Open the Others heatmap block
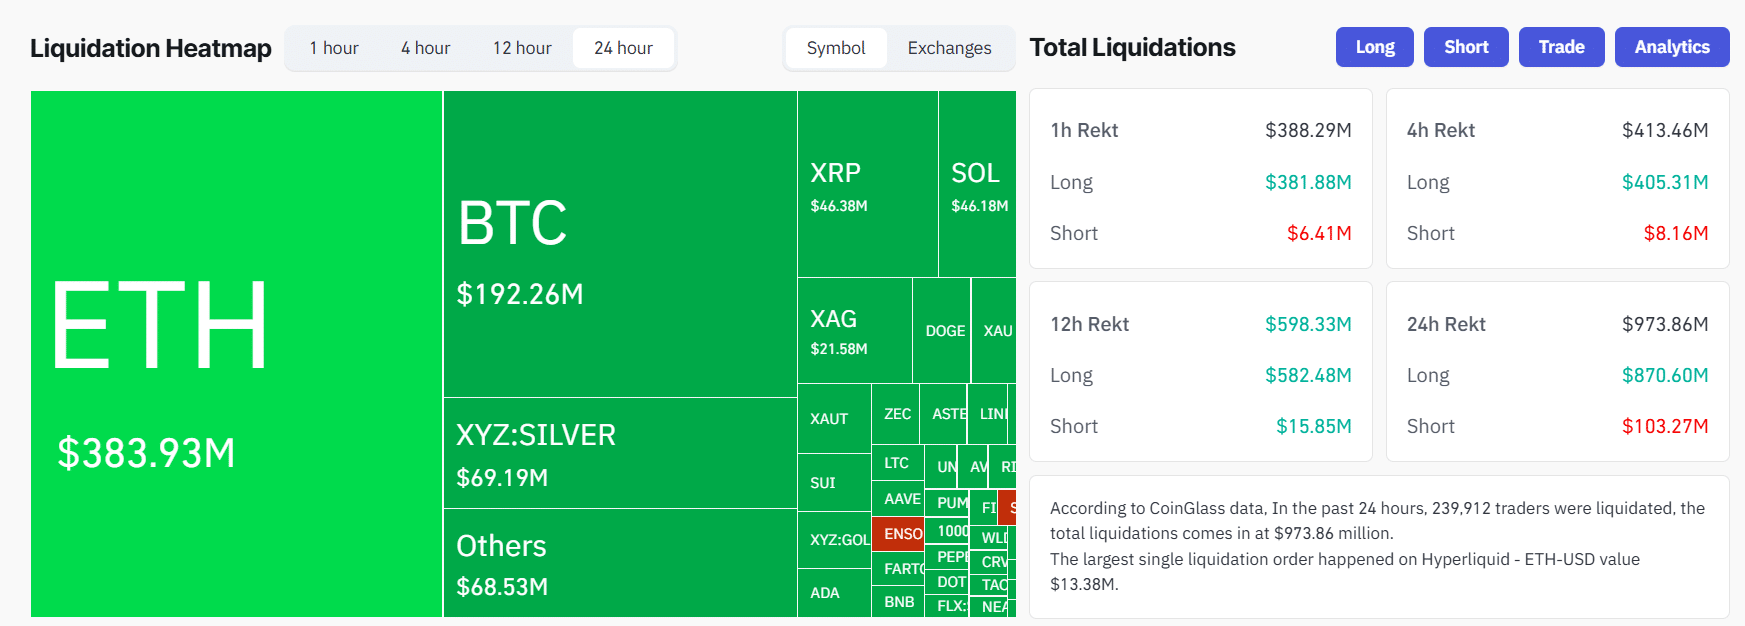 click(620, 563)
